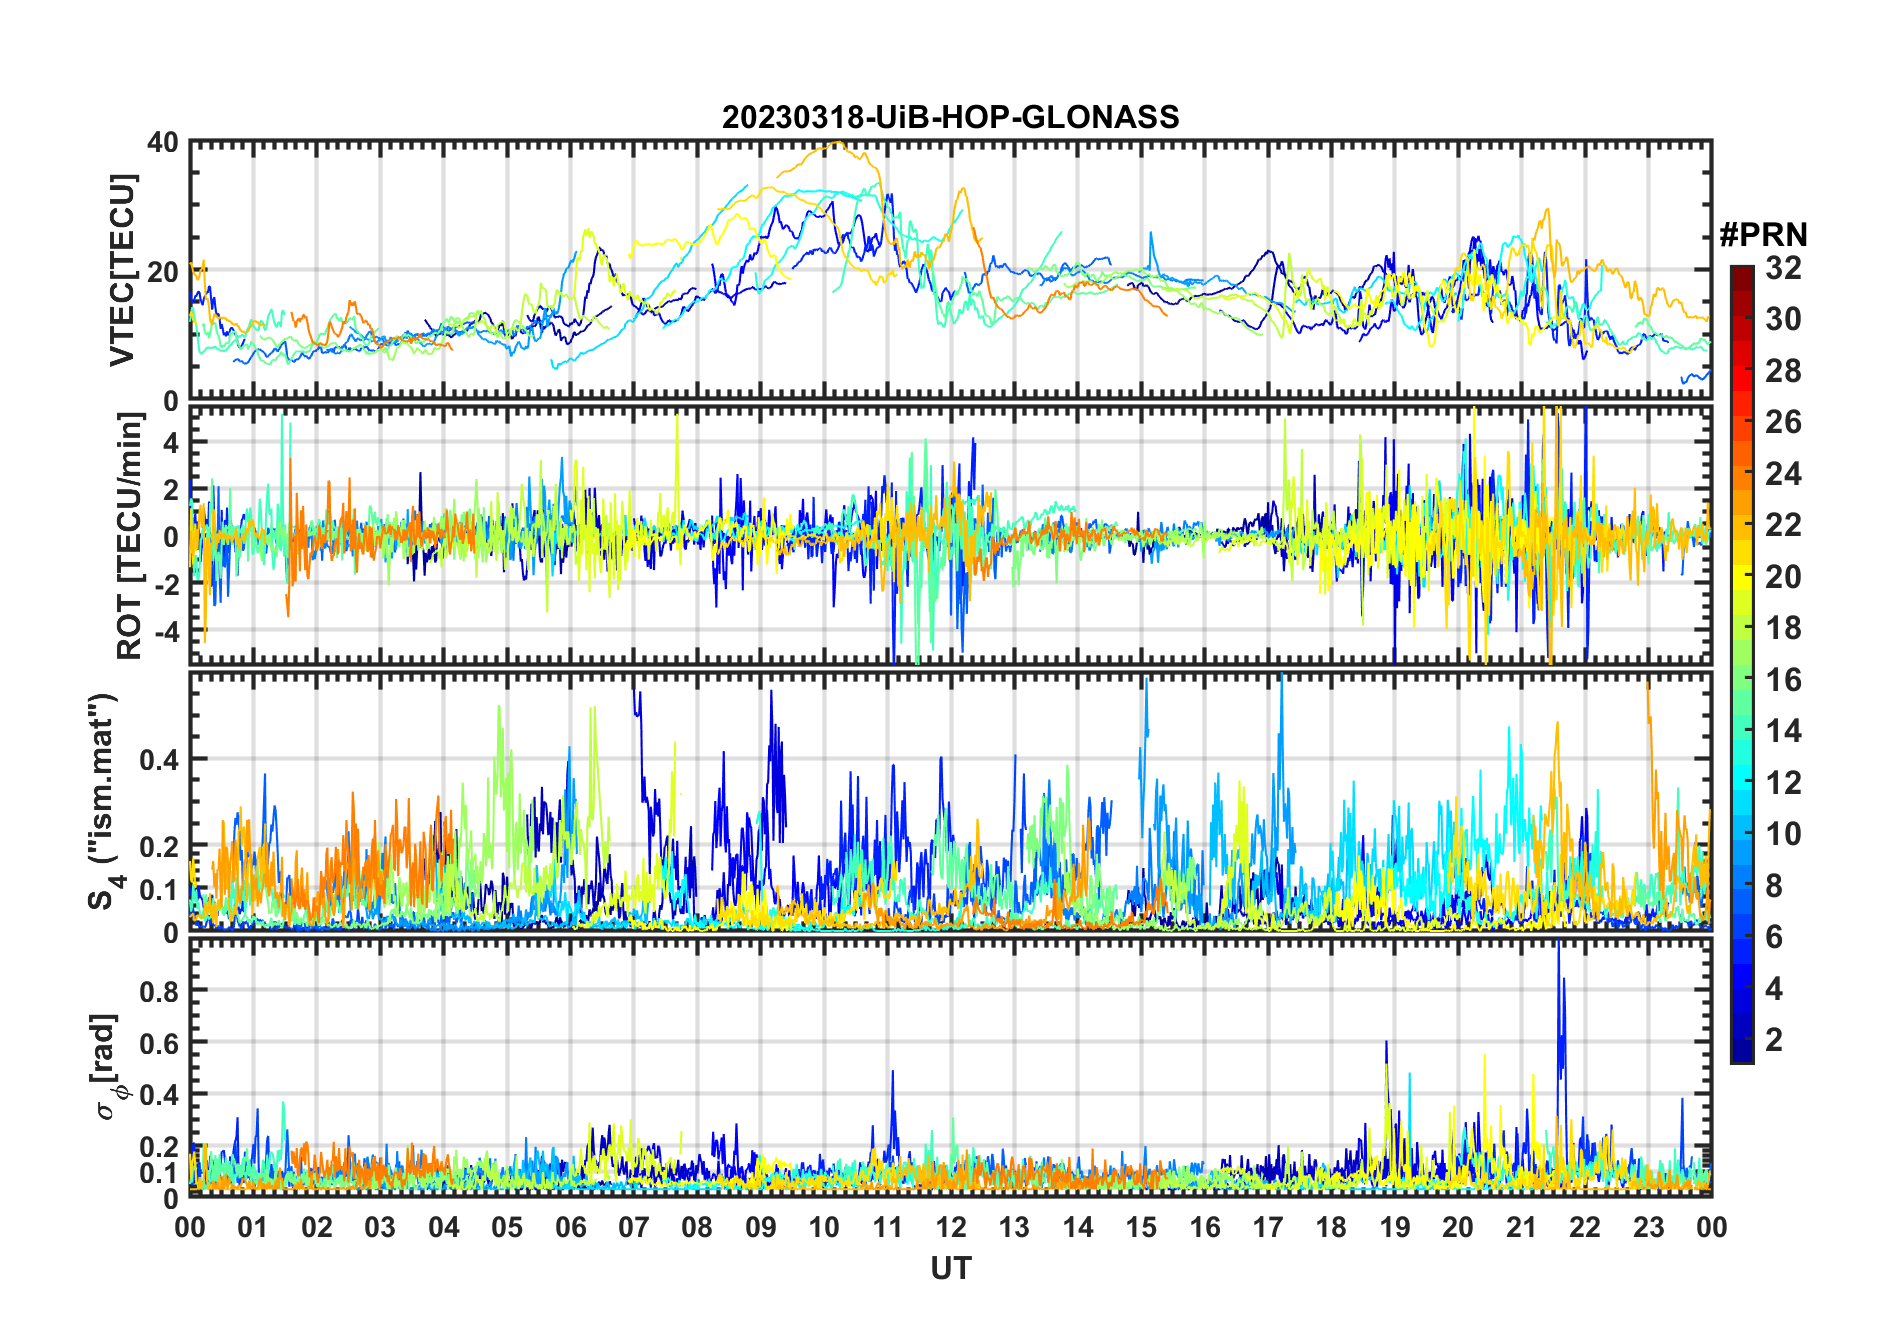This screenshot has height=1330, width=1902.
Task: Click colorbar tick label 32
Action: coord(1783,268)
